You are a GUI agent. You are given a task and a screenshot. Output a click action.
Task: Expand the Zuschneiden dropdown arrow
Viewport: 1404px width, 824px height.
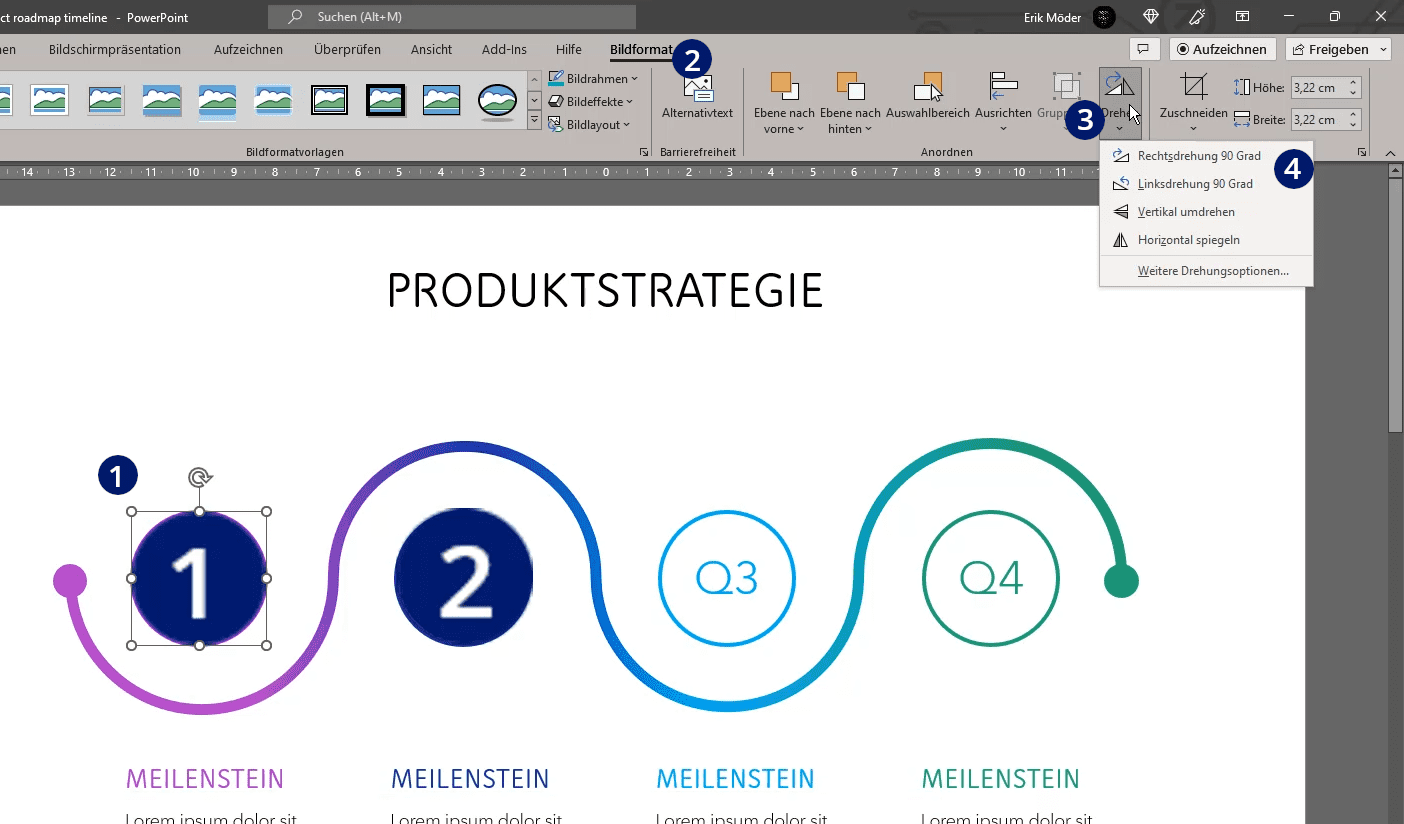(x=1193, y=129)
